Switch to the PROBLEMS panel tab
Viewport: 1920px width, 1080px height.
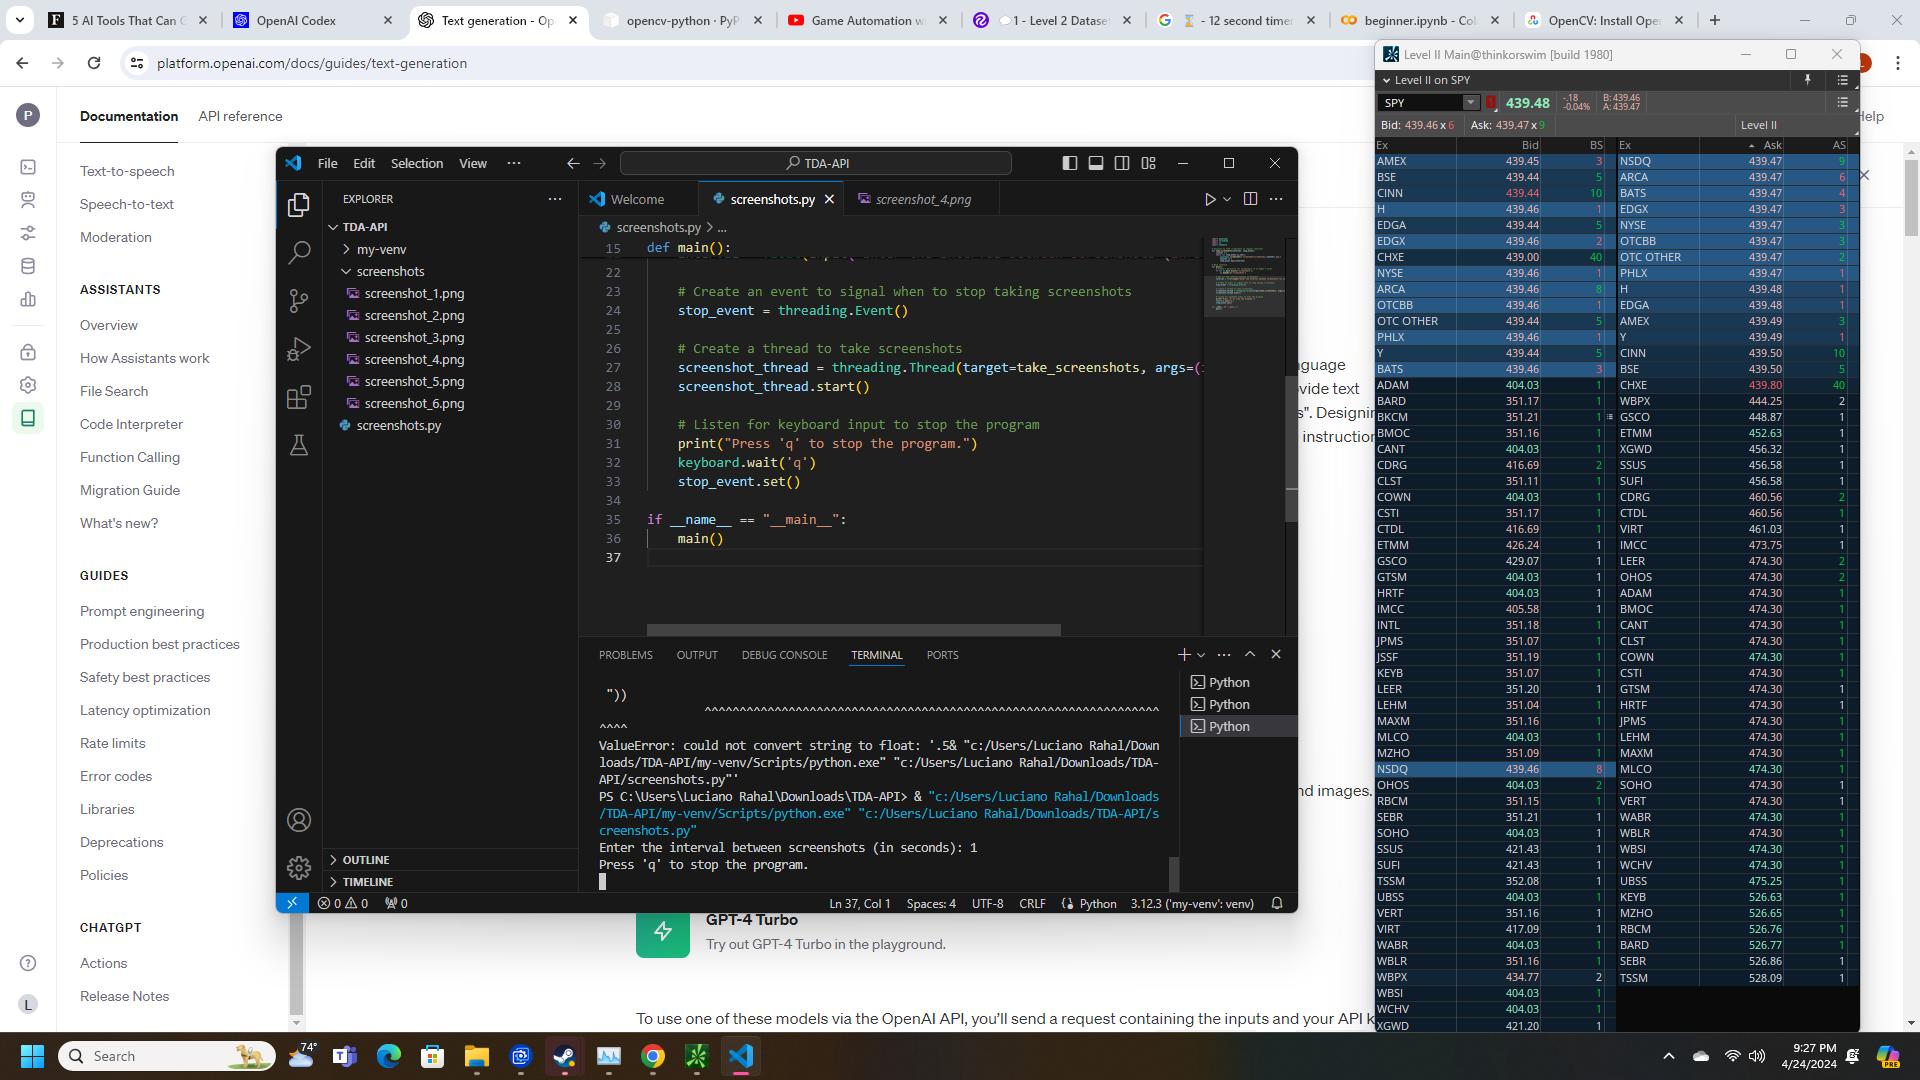[625, 655]
